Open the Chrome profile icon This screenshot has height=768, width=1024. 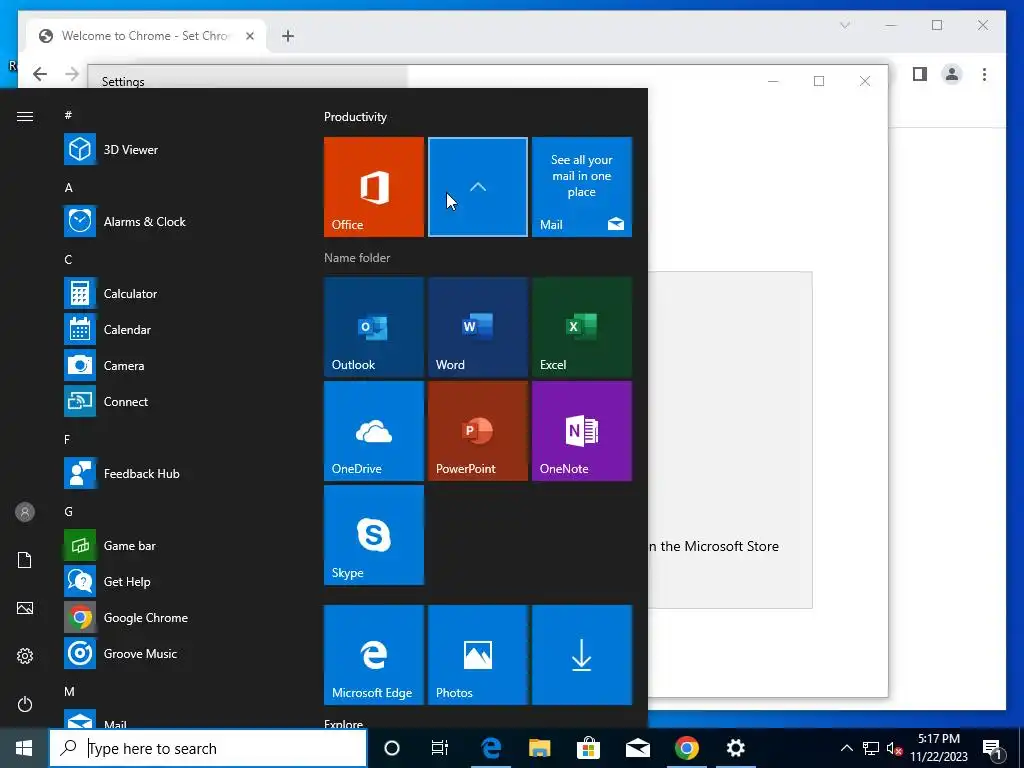pyautogui.click(x=952, y=74)
